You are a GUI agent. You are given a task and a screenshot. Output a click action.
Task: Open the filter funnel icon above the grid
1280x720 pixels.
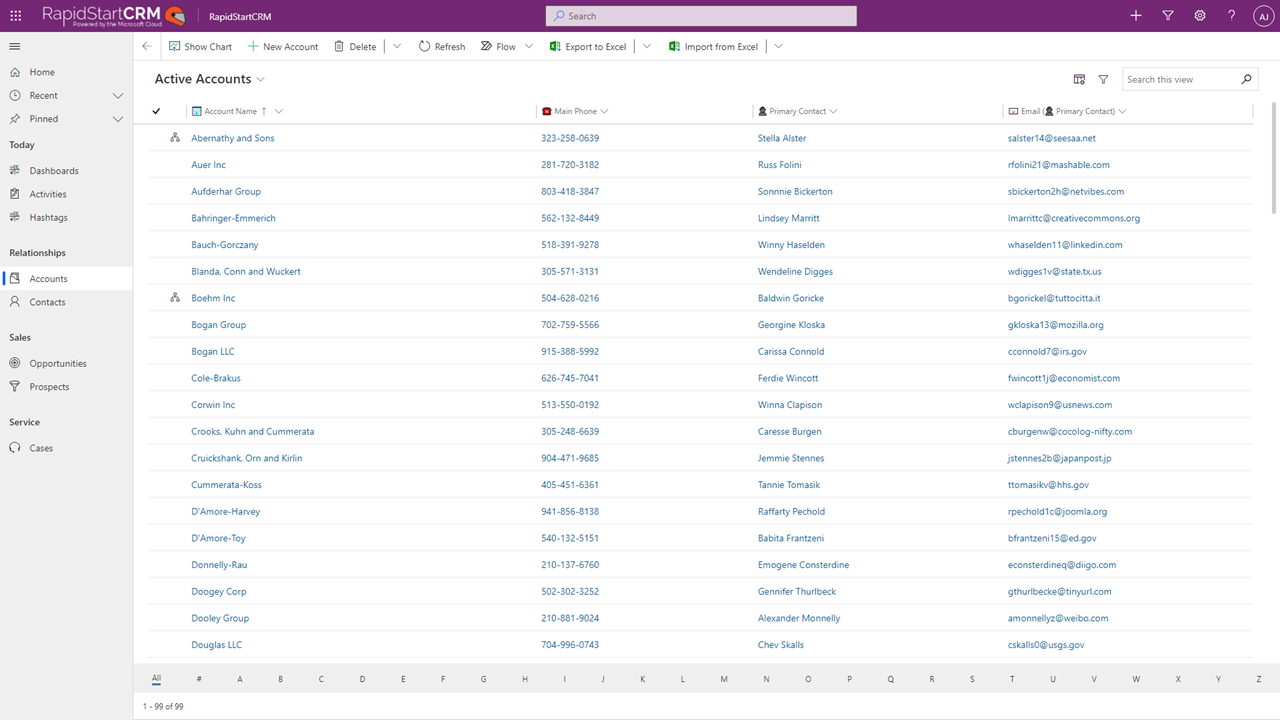(1103, 78)
